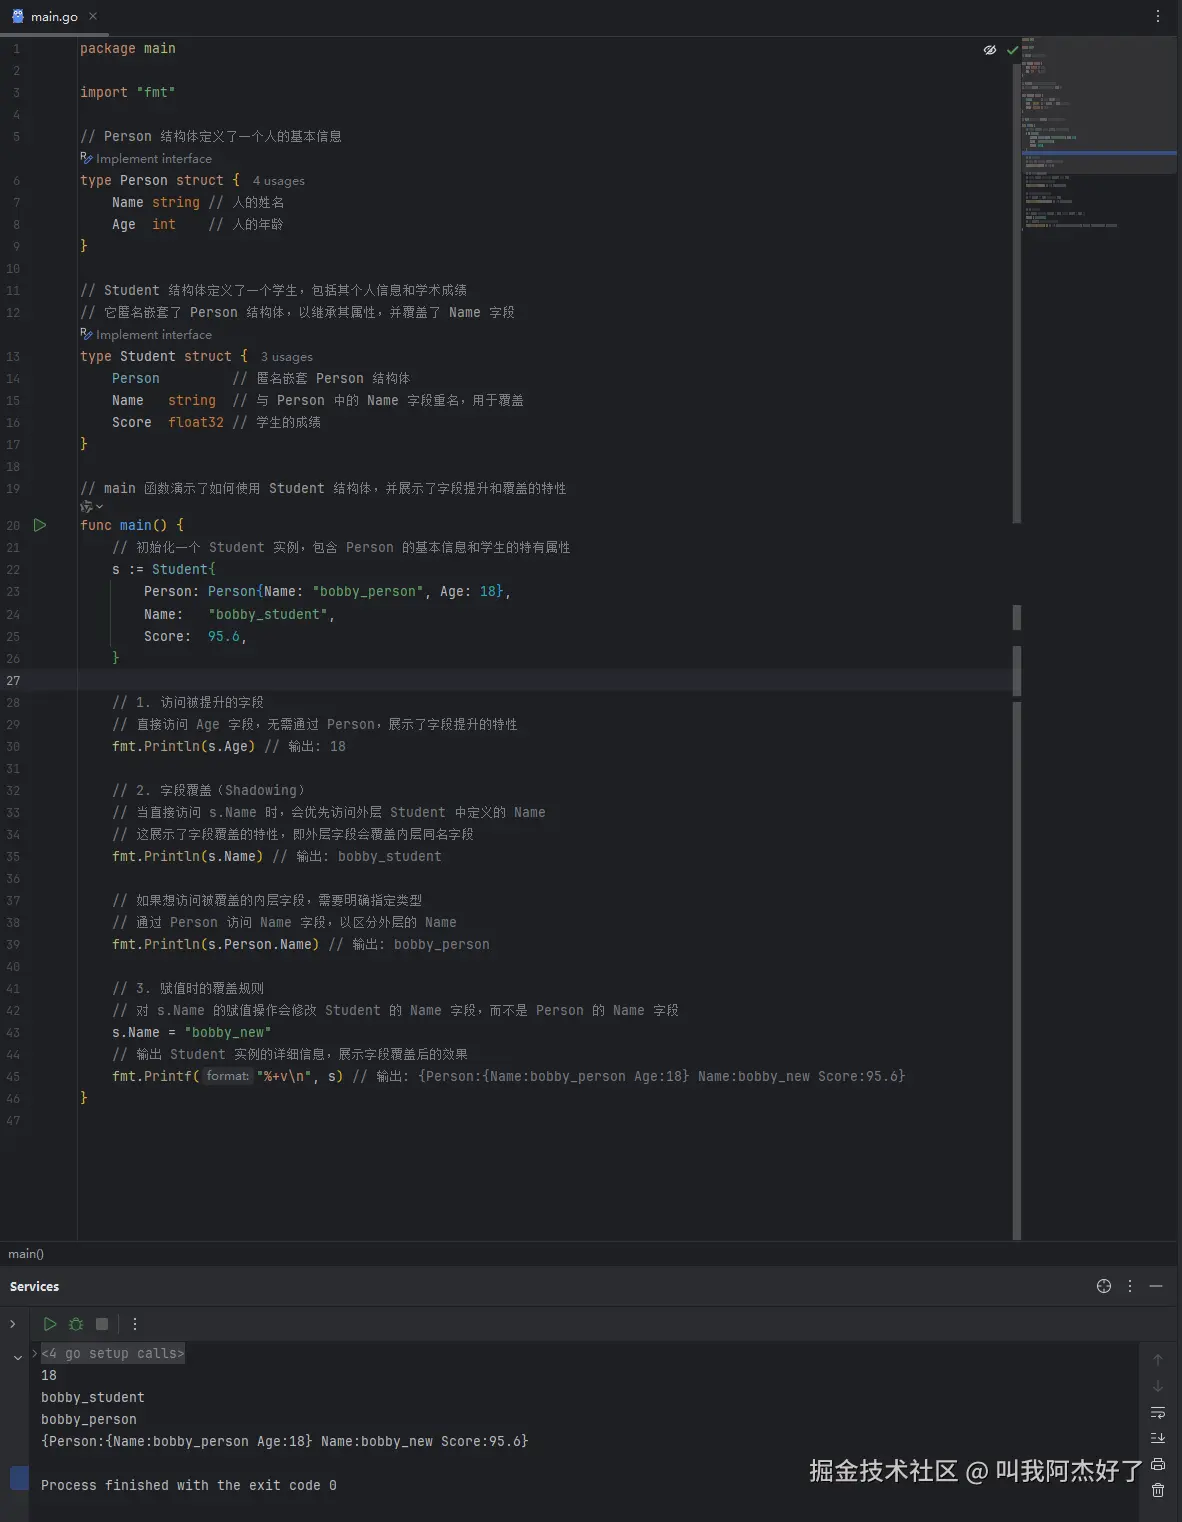Run main function from gutter arrow
This screenshot has height=1522, width=1182.
tap(40, 525)
